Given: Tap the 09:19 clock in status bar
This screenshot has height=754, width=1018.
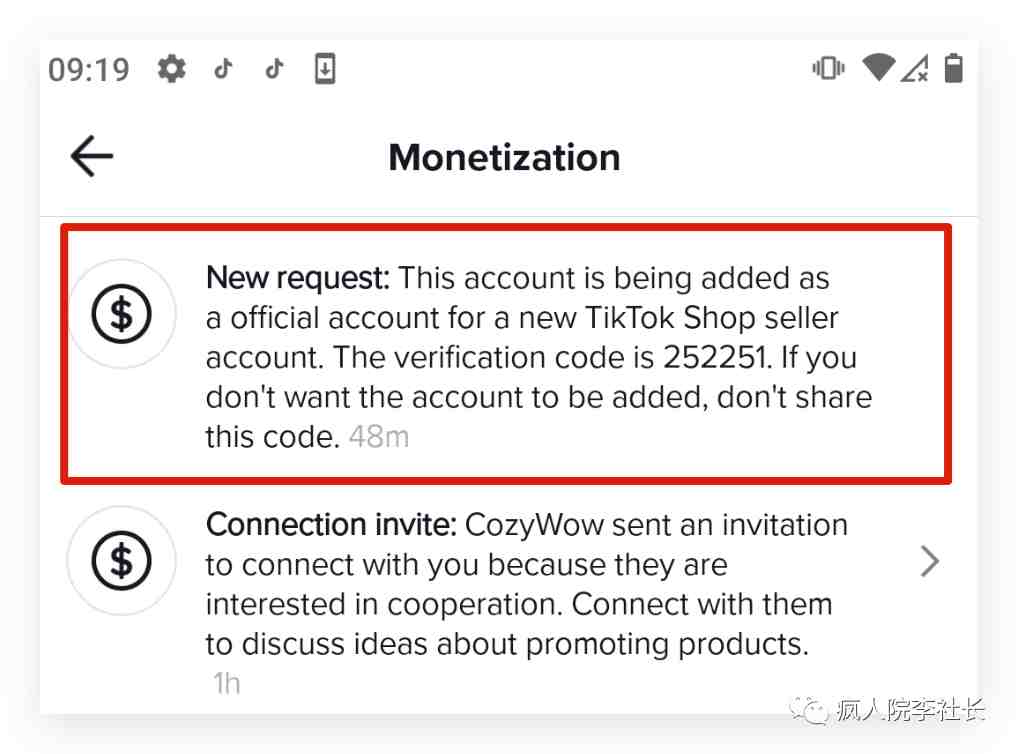Looking at the screenshot, I should [89, 69].
